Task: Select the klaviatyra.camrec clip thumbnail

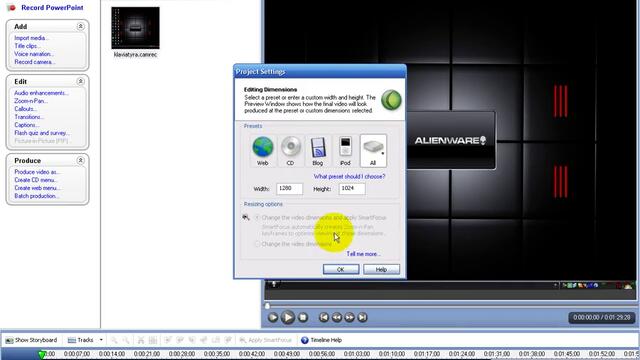Action: pos(135,28)
